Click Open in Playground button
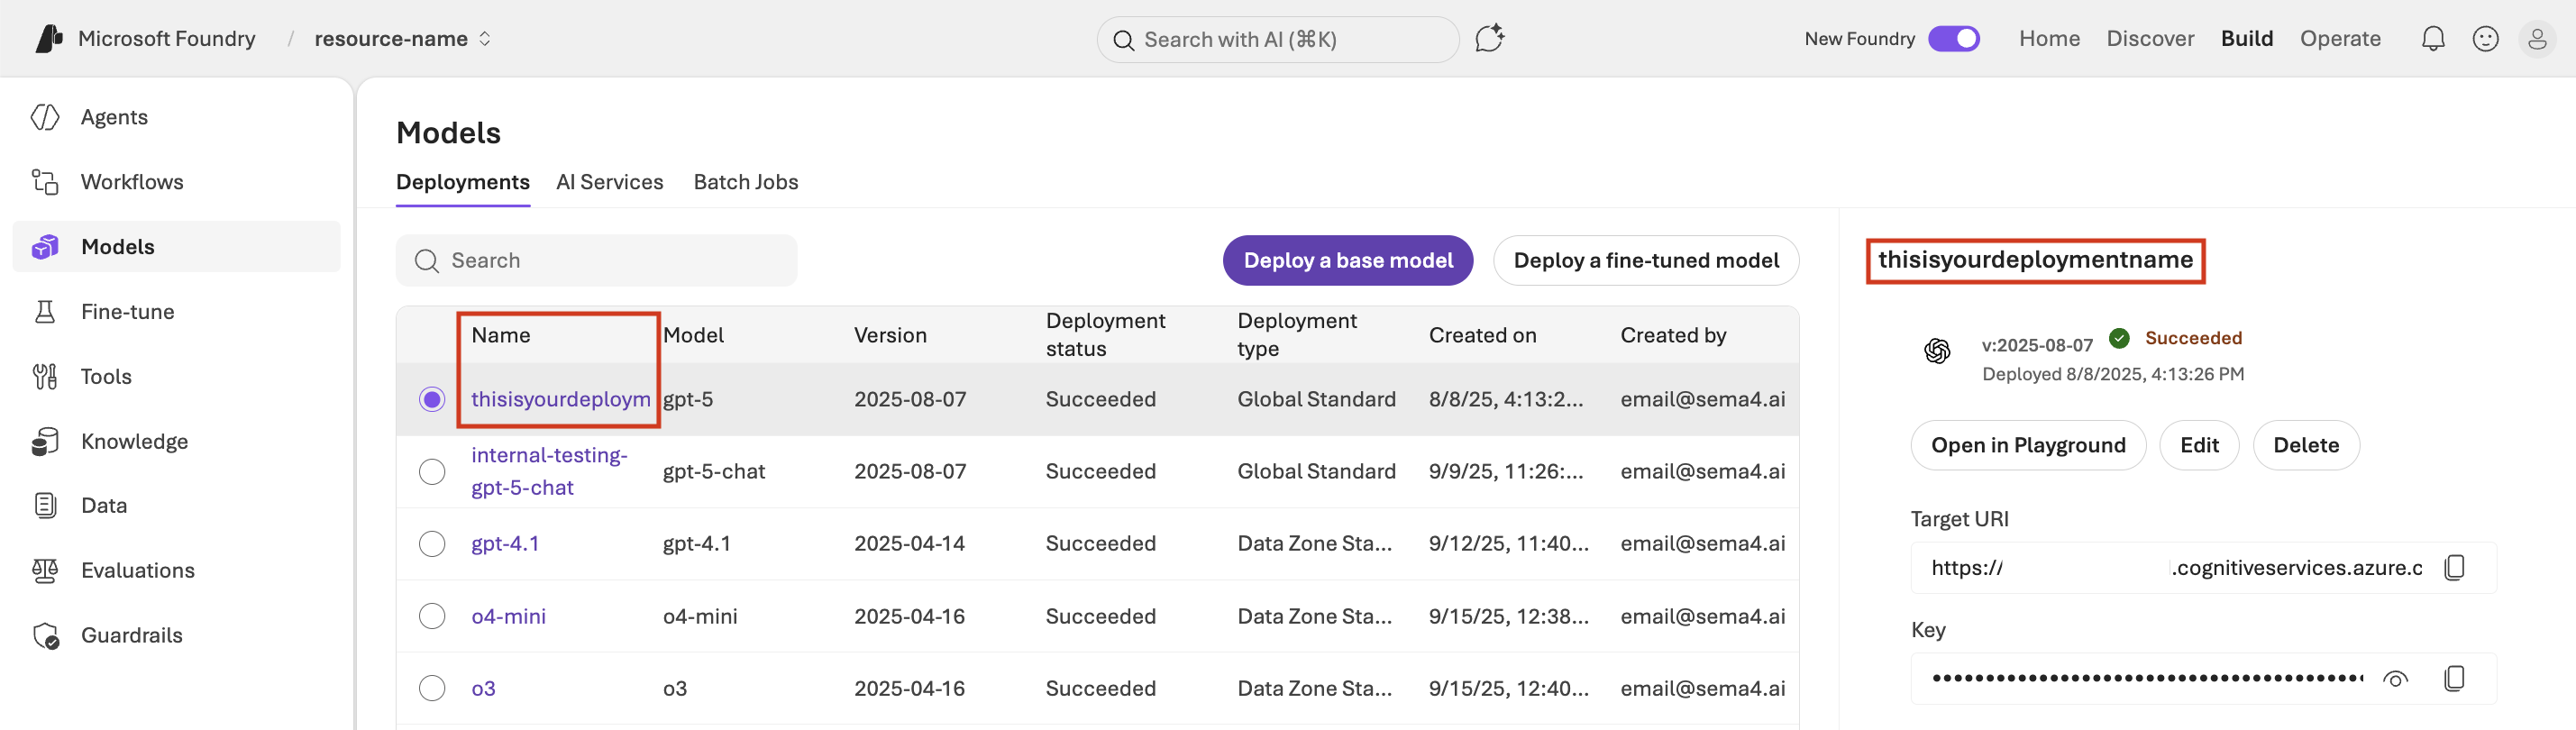Image resolution: width=2576 pixels, height=730 pixels. [2028, 446]
